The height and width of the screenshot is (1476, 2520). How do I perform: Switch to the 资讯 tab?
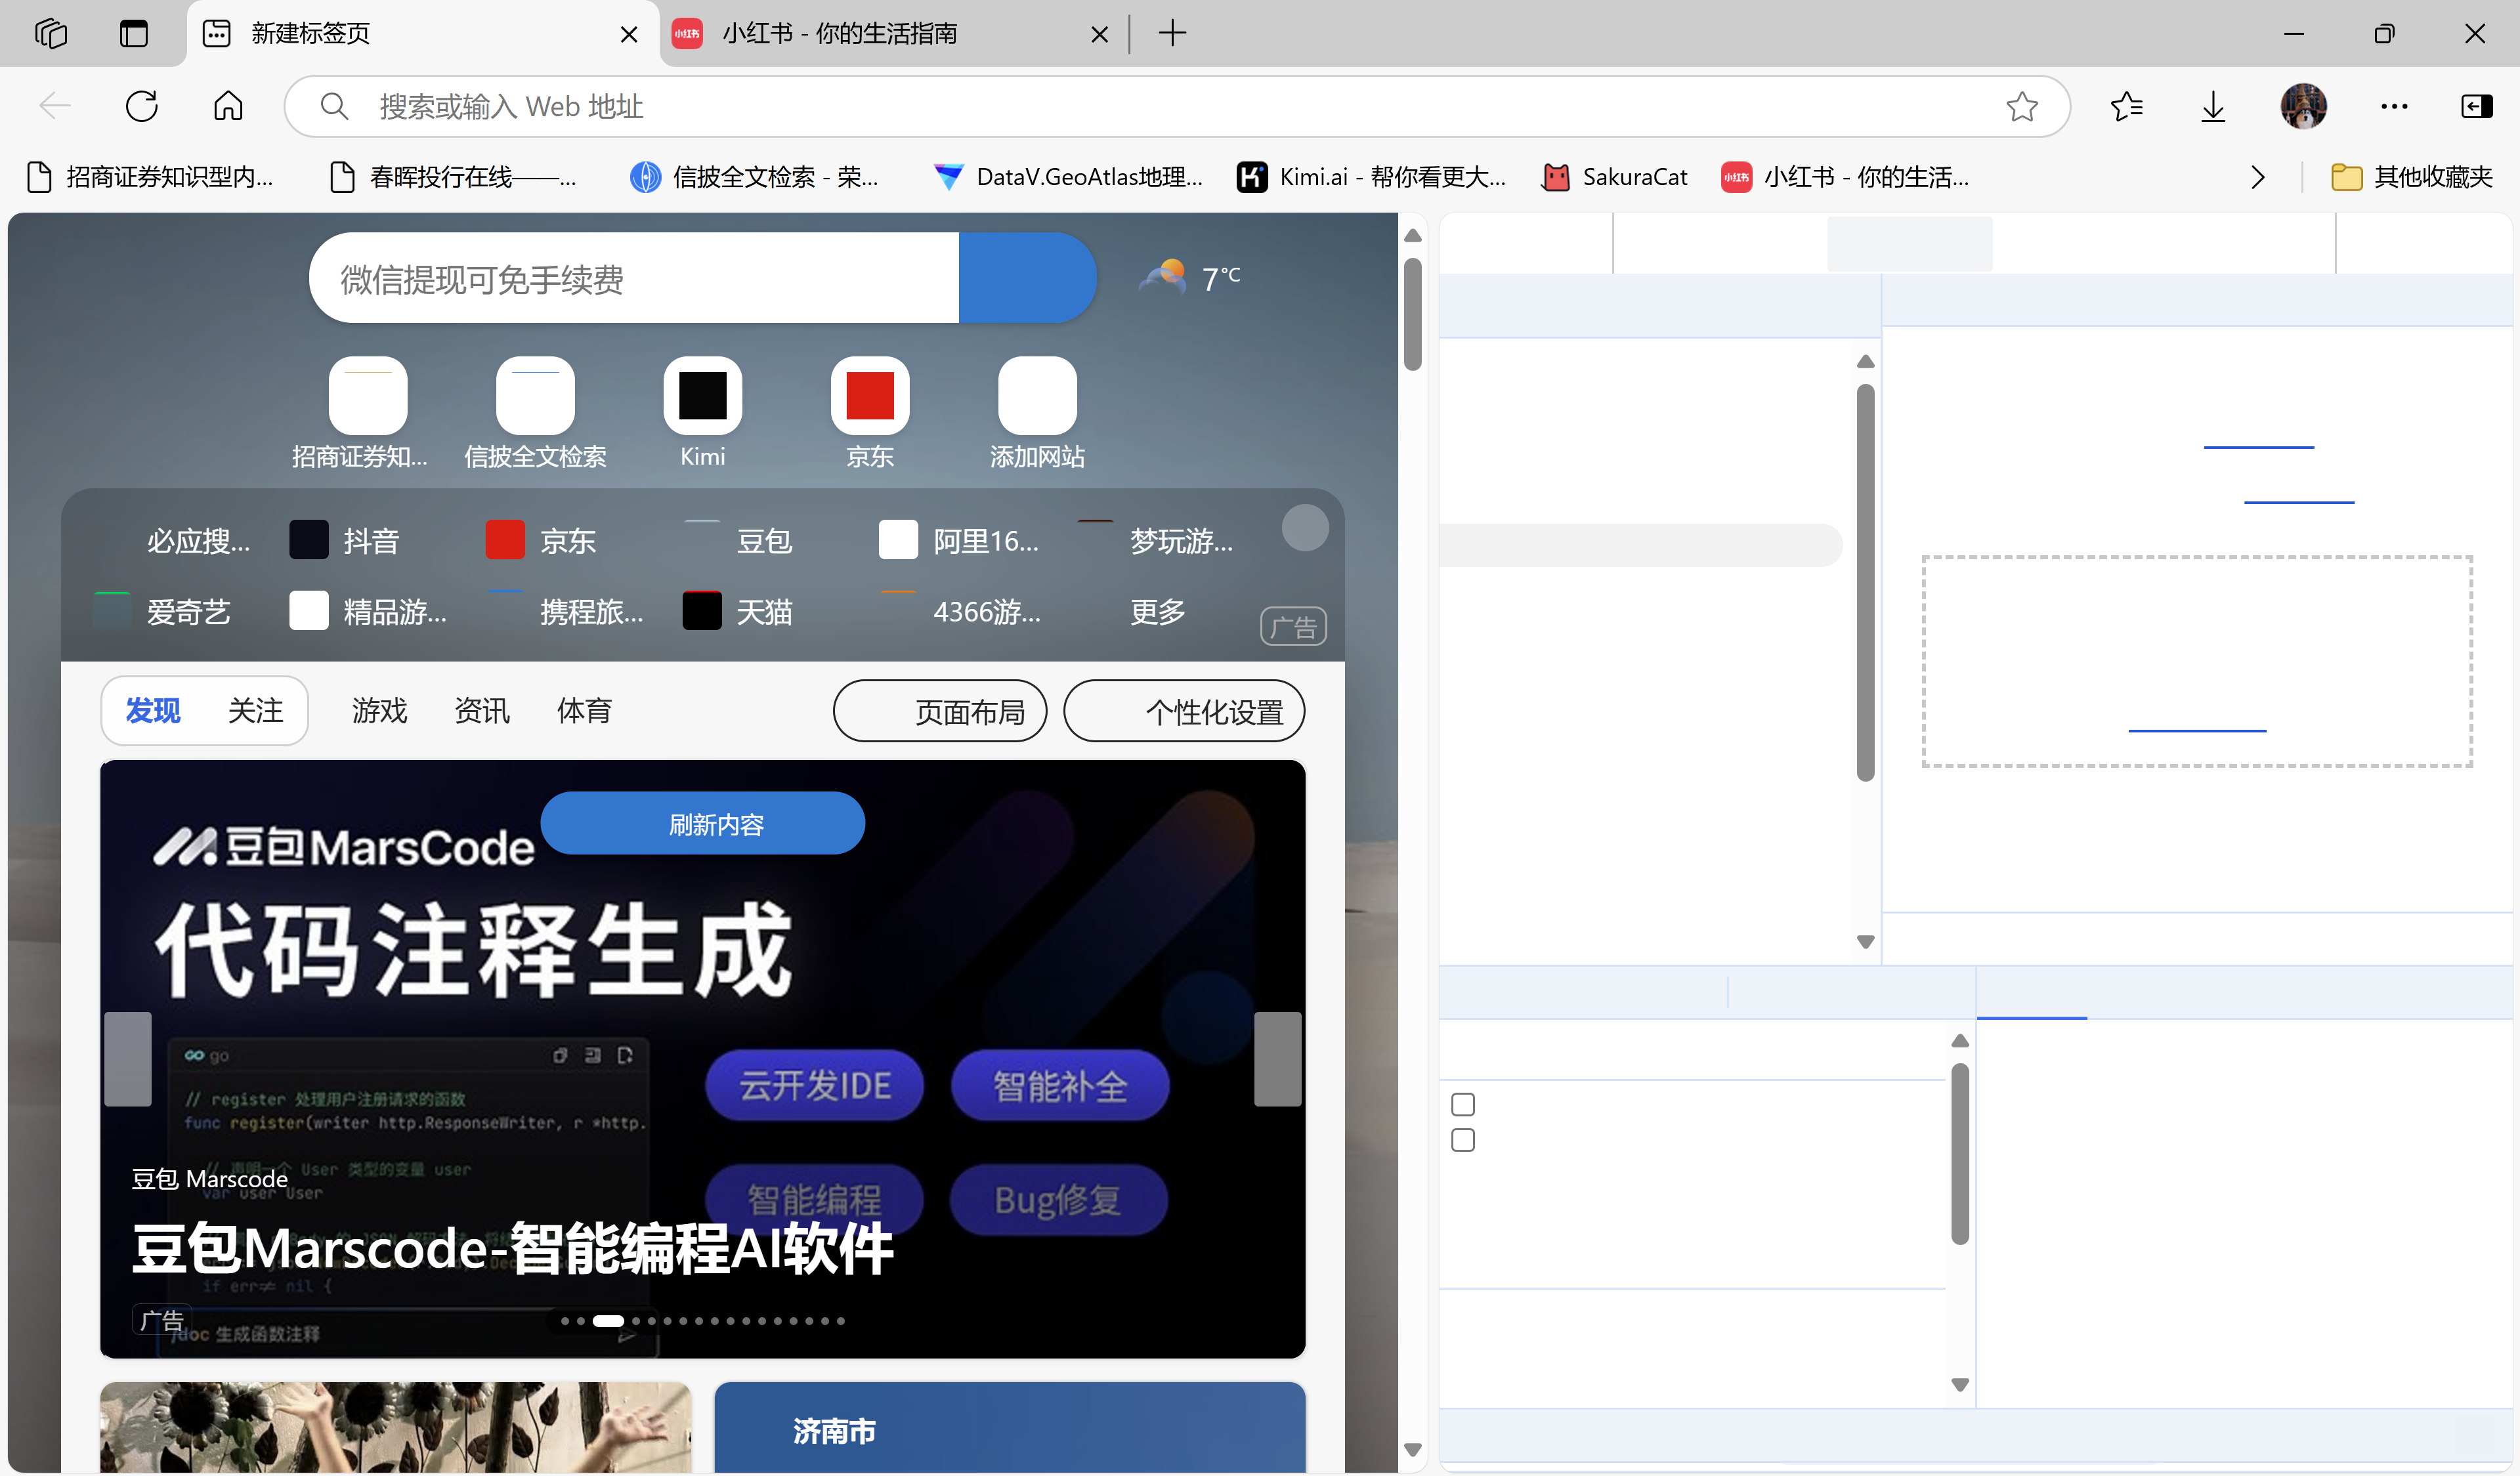click(482, 710)
